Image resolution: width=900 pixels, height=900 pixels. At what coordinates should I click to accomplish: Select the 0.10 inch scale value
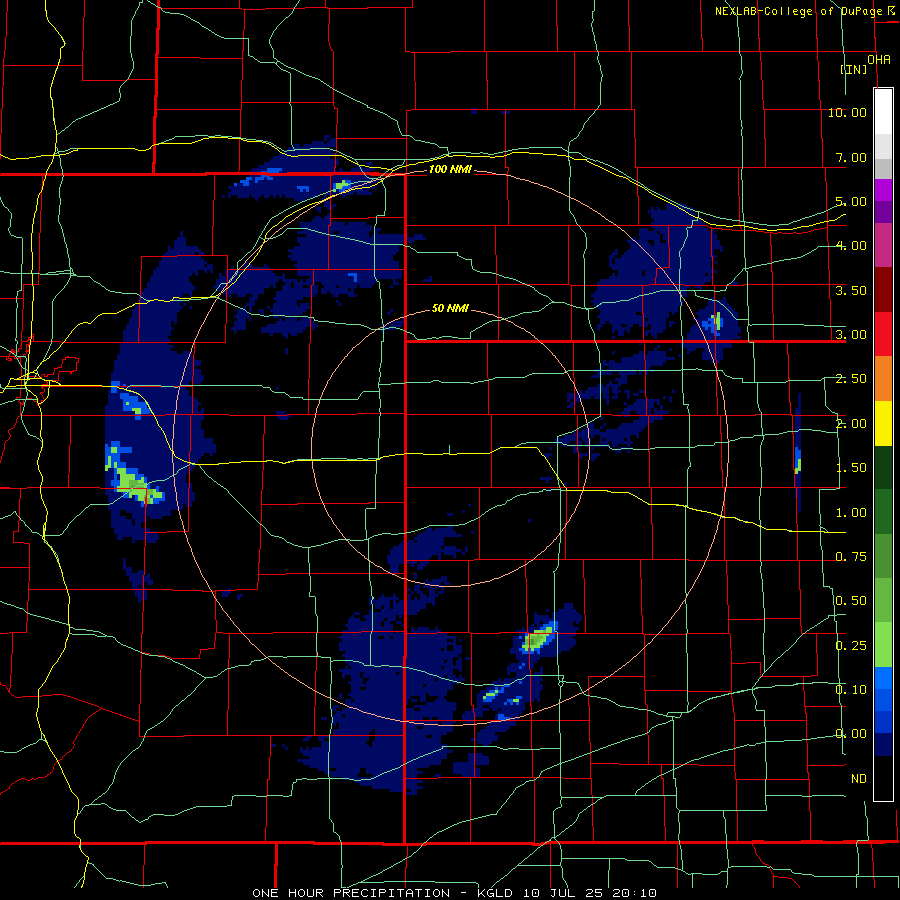[851, 690]
